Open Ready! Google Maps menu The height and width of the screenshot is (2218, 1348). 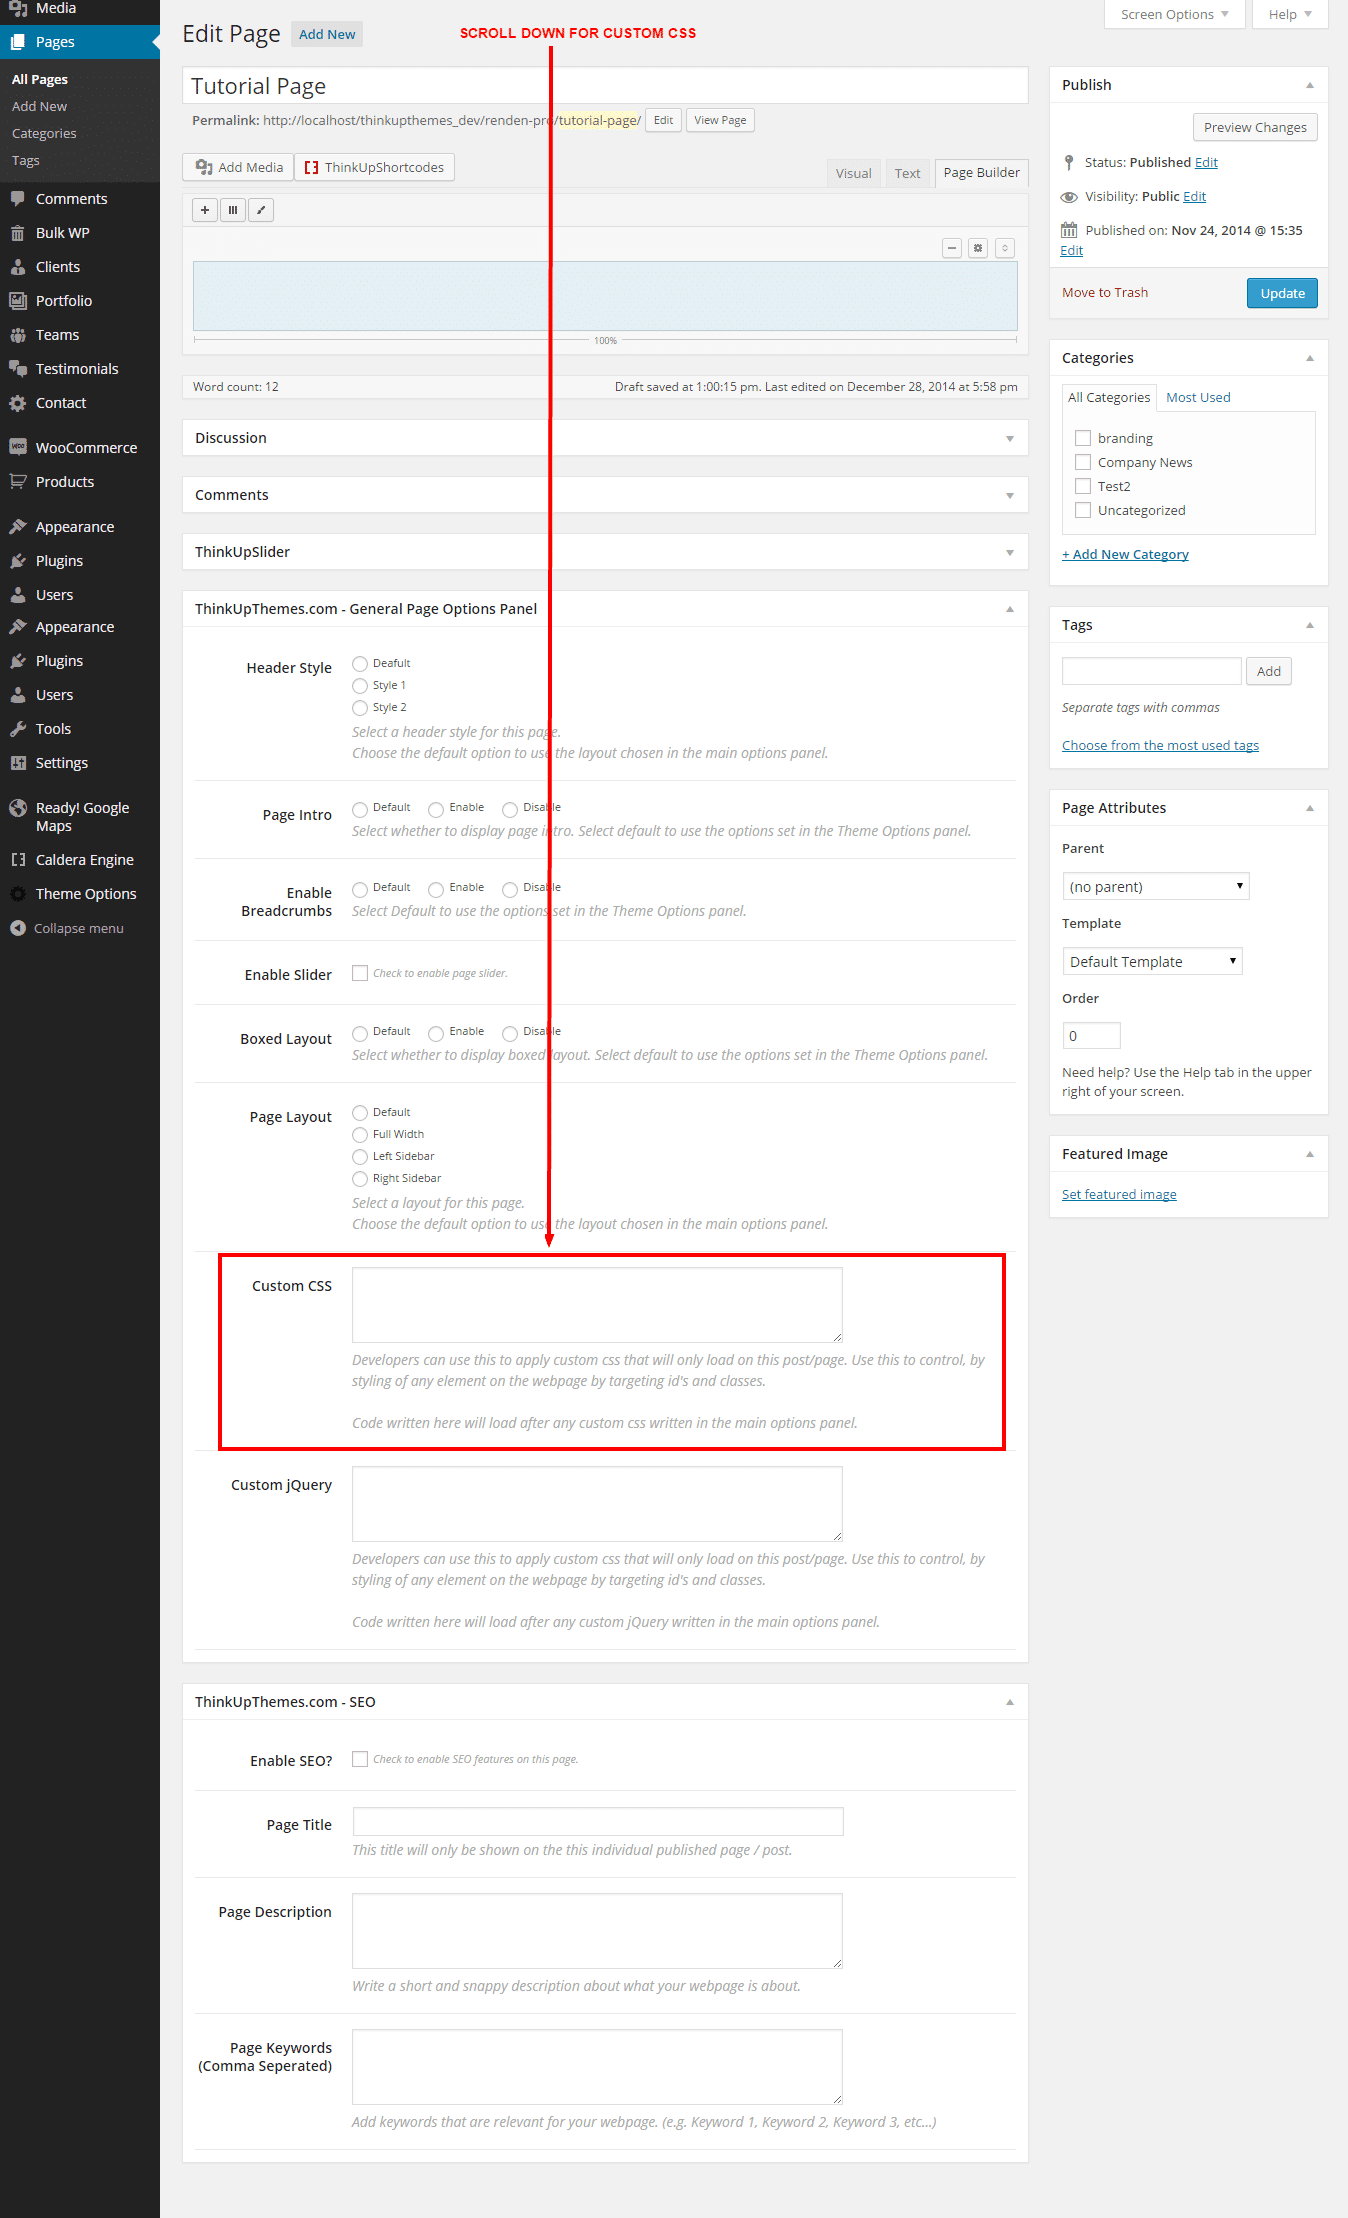[x=82, y=816]
